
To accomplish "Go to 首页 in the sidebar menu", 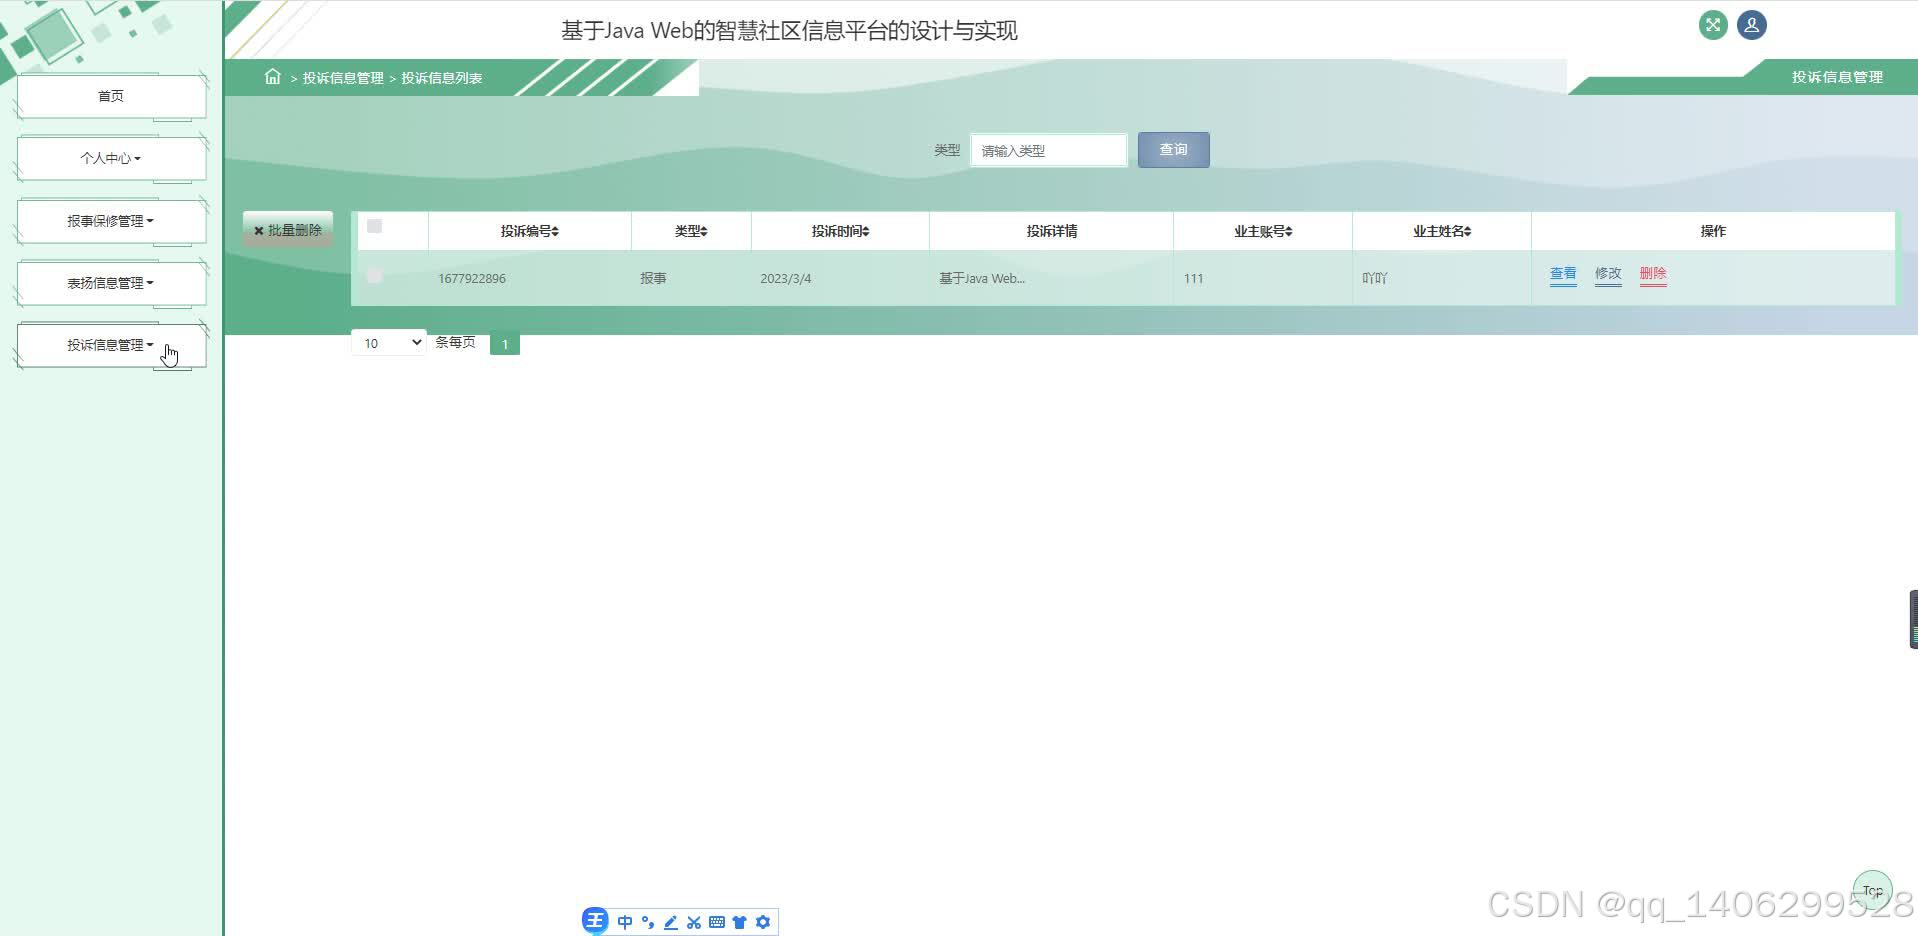I will click(x=110, y=95).
